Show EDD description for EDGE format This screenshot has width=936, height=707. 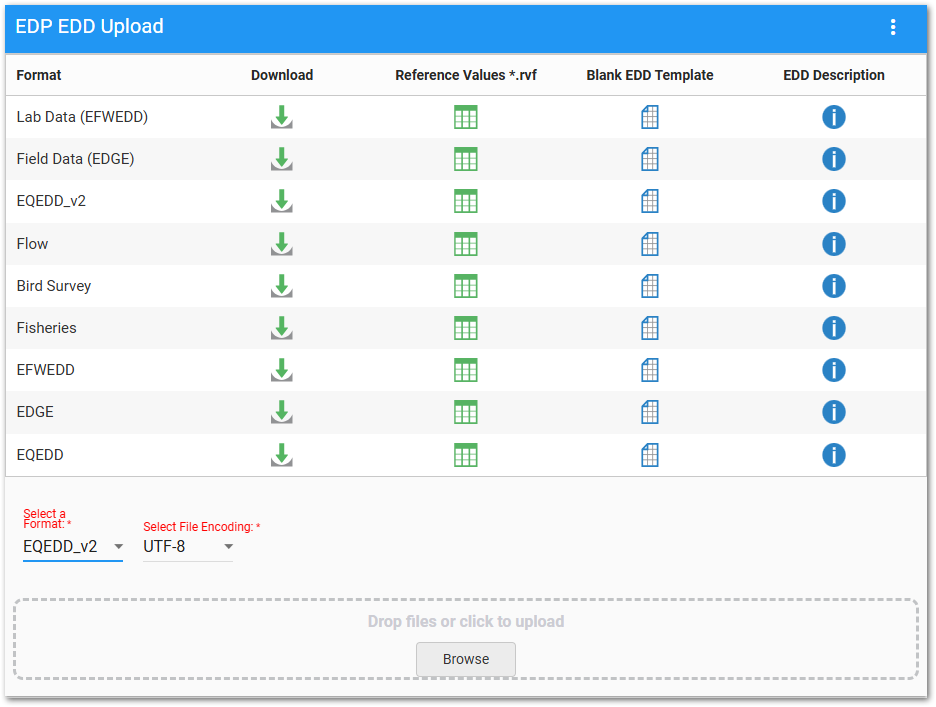coord(833,412)
